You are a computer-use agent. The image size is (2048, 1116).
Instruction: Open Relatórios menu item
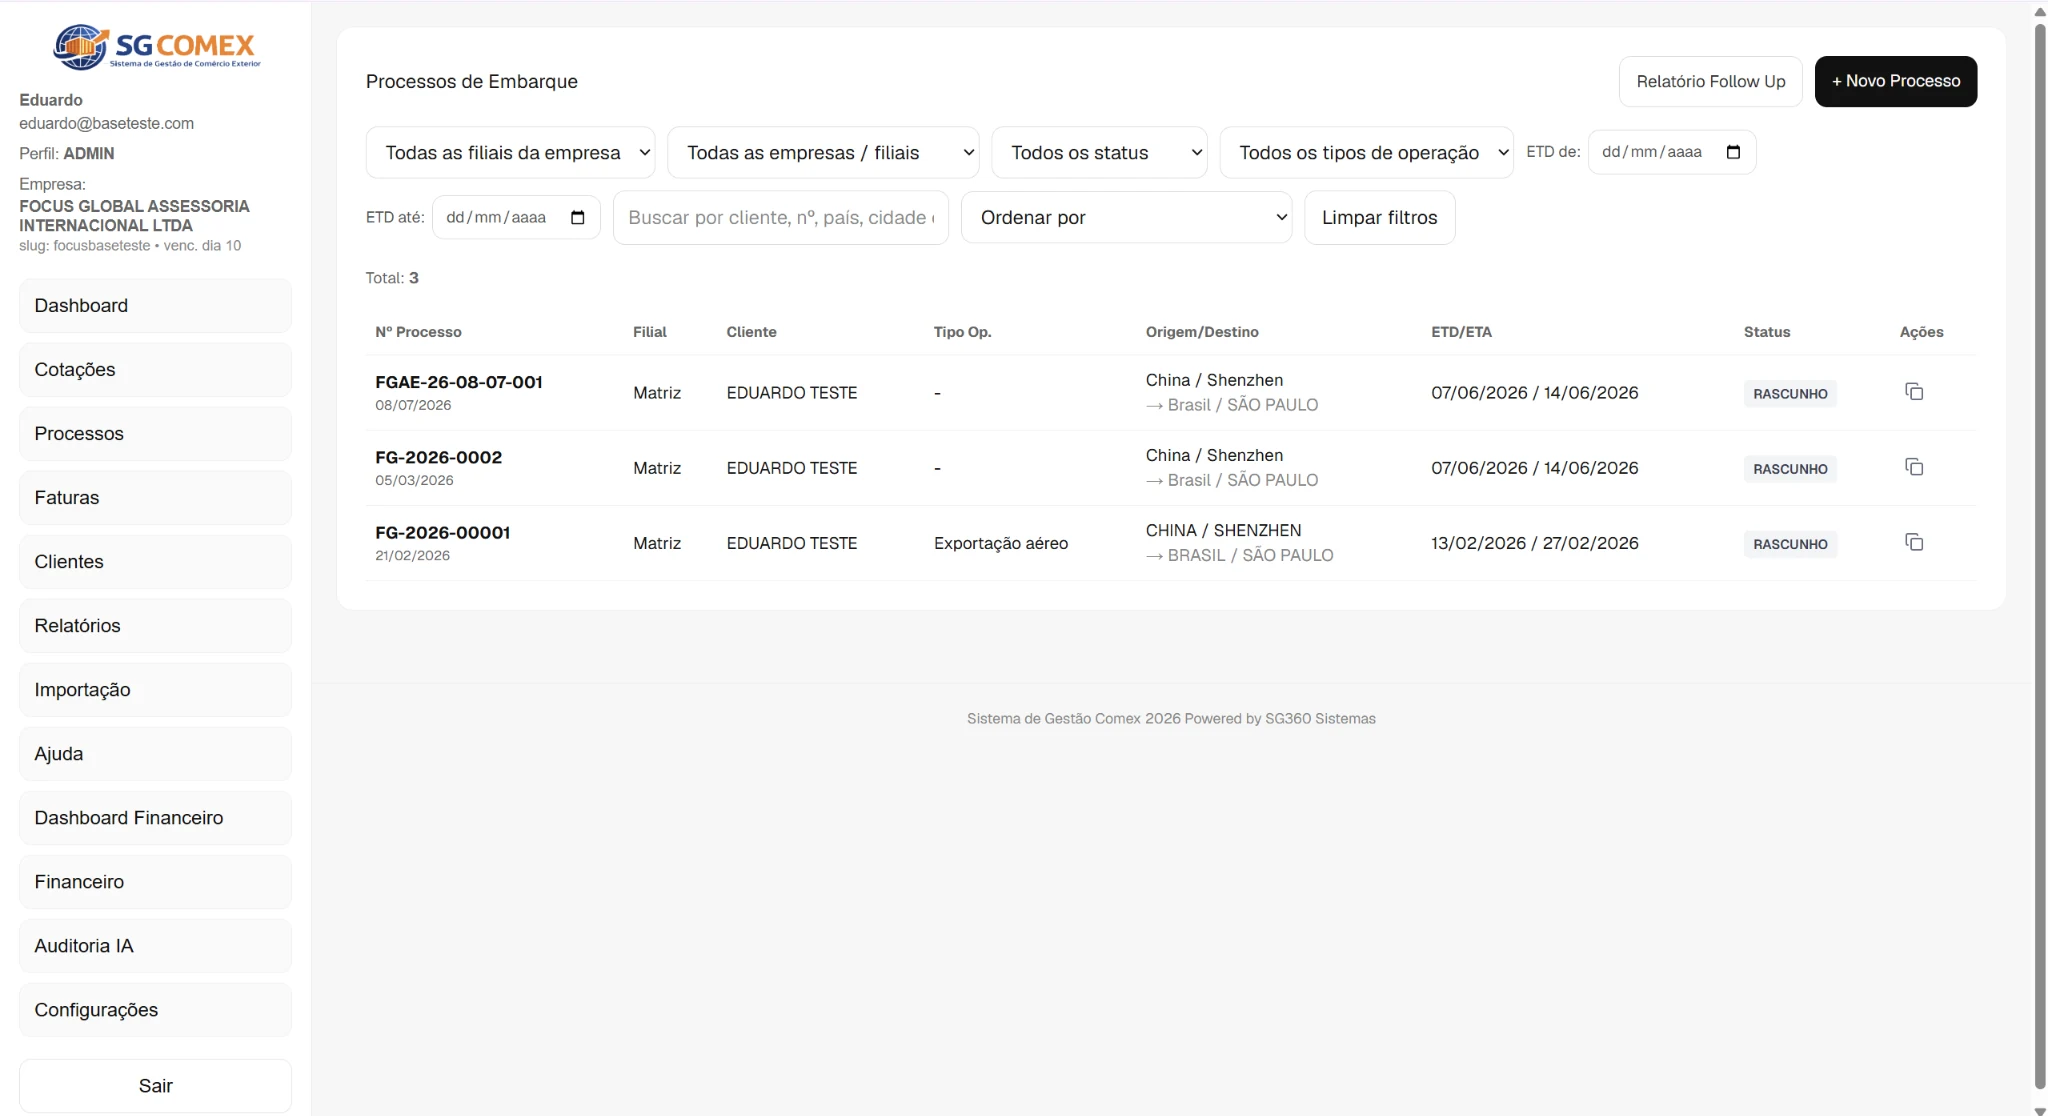pos(155,625)
